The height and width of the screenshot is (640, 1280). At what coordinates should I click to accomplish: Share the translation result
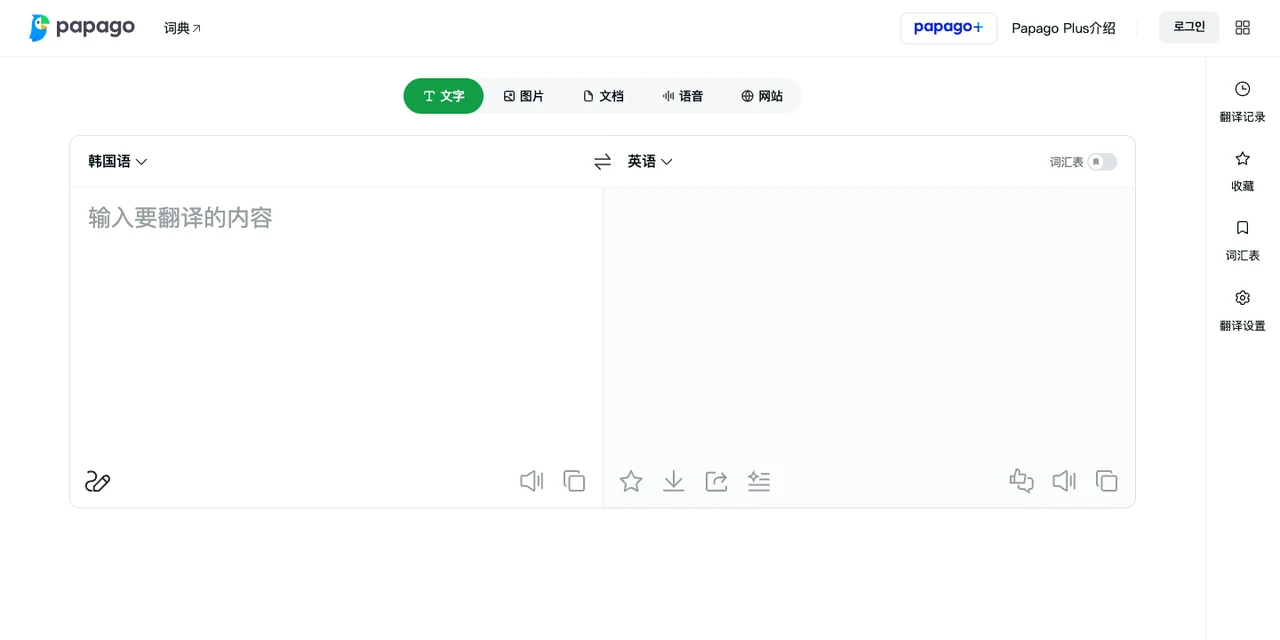716,481
